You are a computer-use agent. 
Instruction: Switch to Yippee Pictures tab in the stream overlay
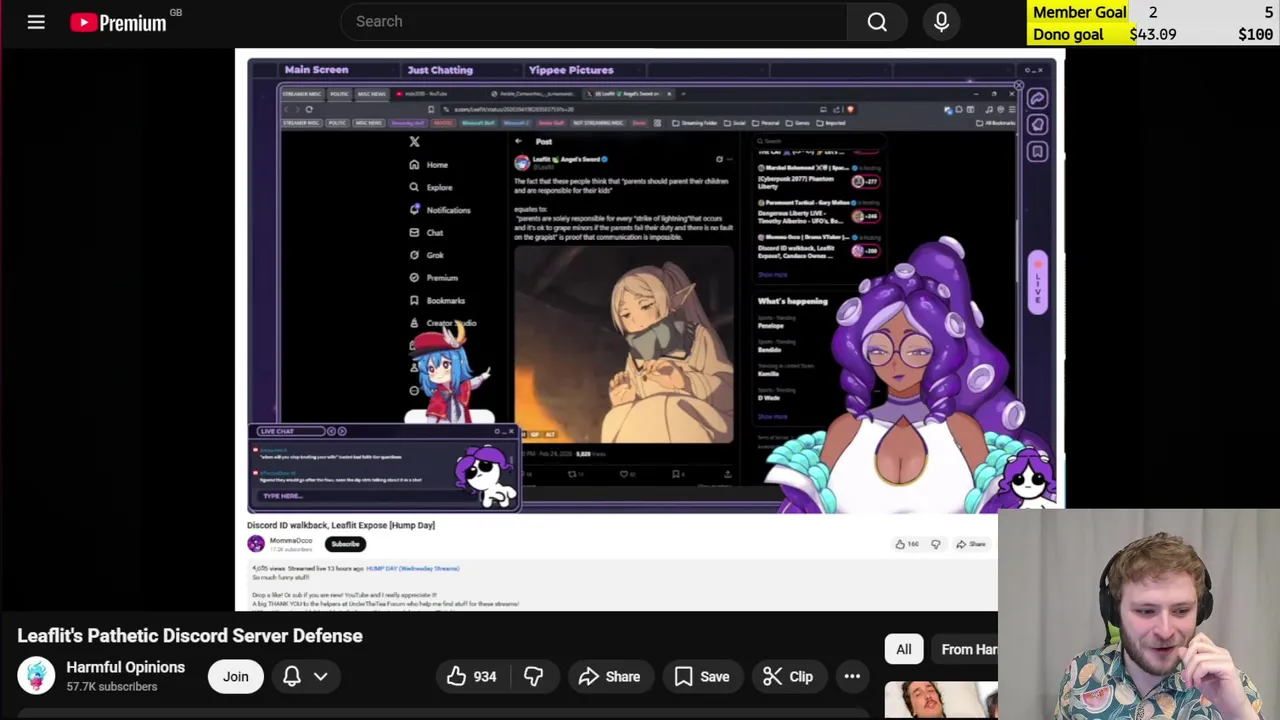[x=571, y=70]
